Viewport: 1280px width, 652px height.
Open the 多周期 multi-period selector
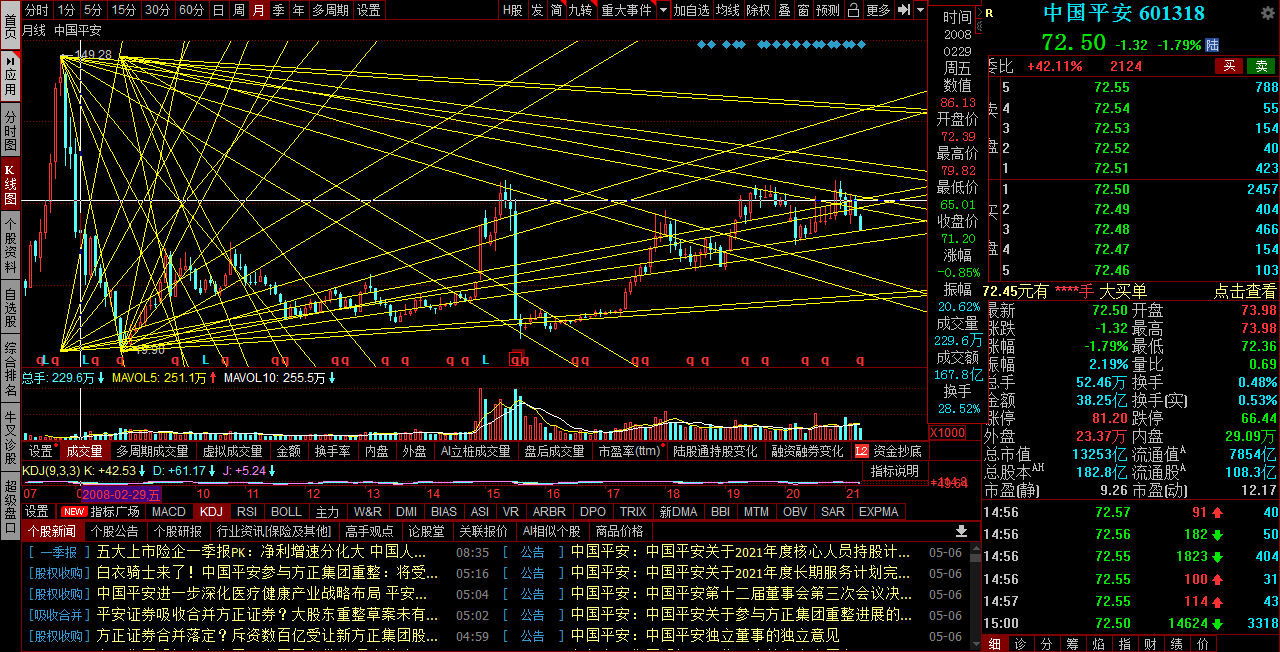(330, 10)
